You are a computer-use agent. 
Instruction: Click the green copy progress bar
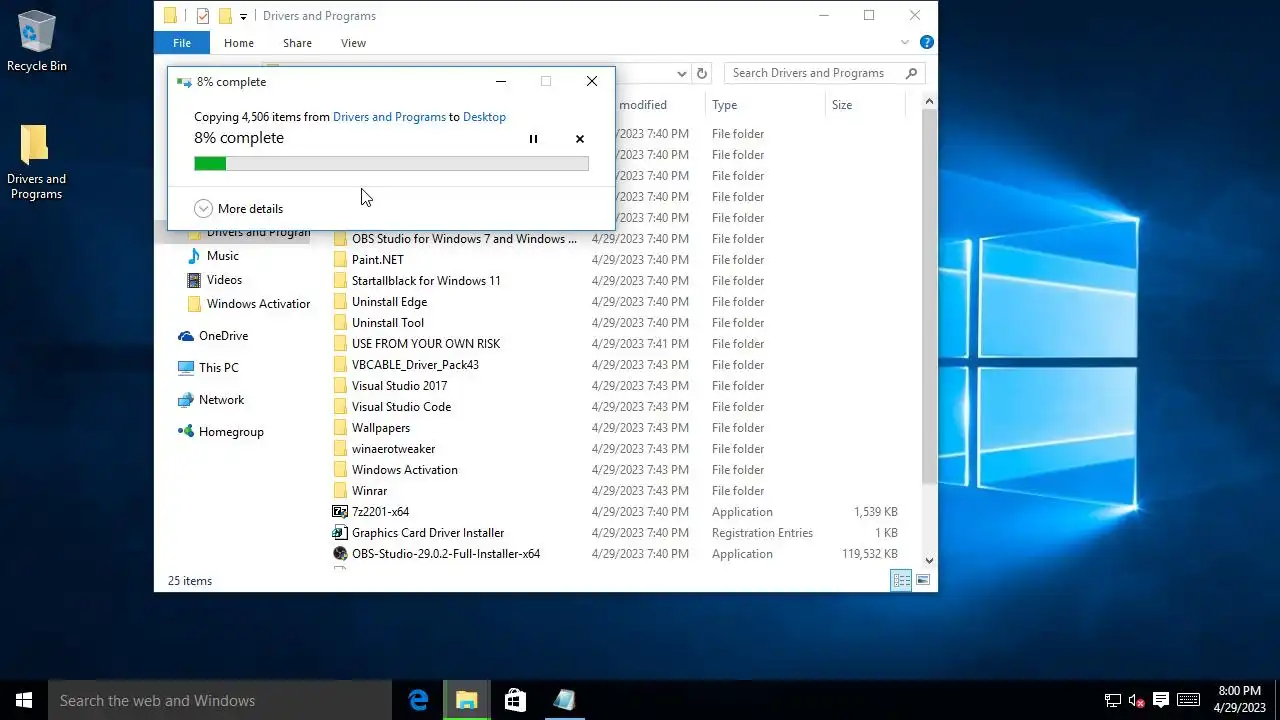[x=391, y=164]
